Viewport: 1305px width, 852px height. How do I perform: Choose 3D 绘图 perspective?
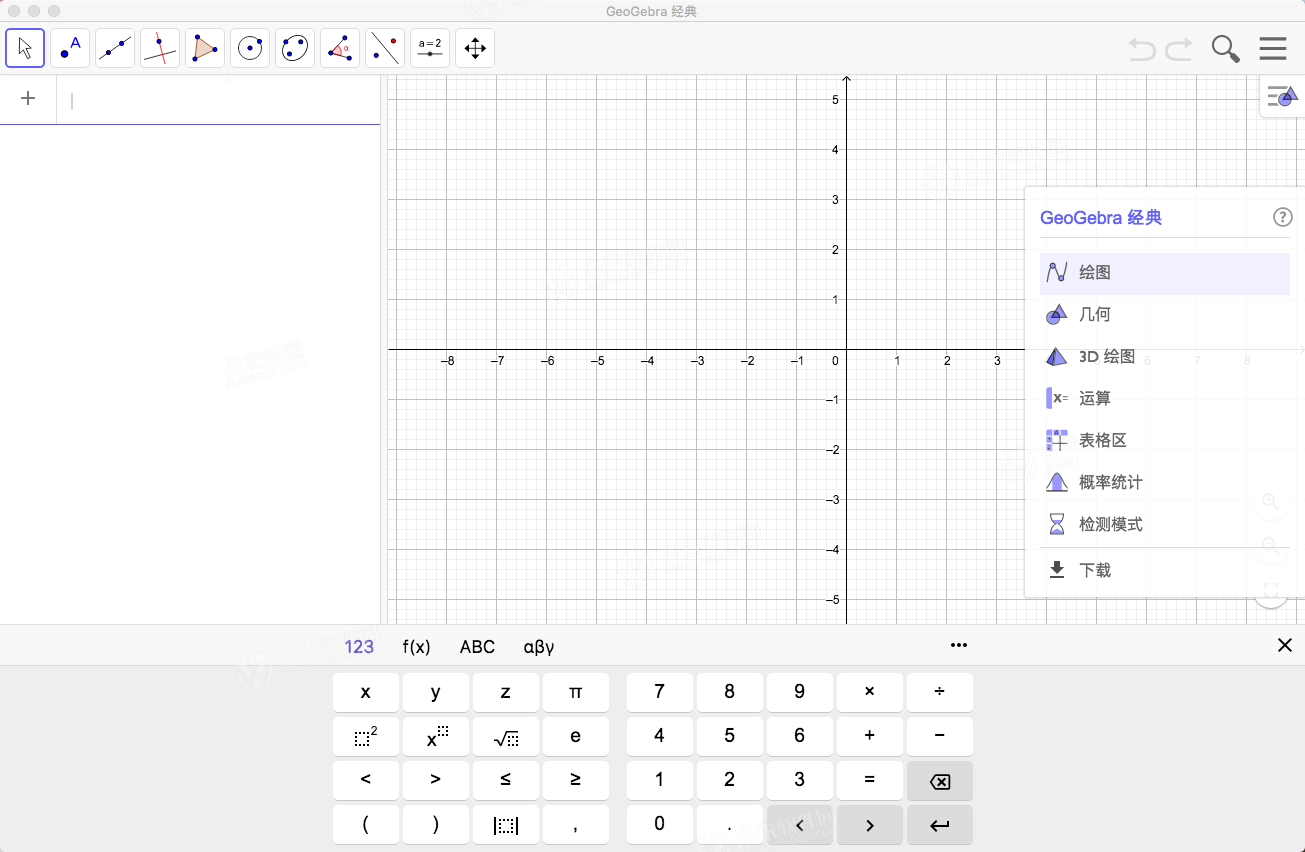click(x=1165, y=357)
